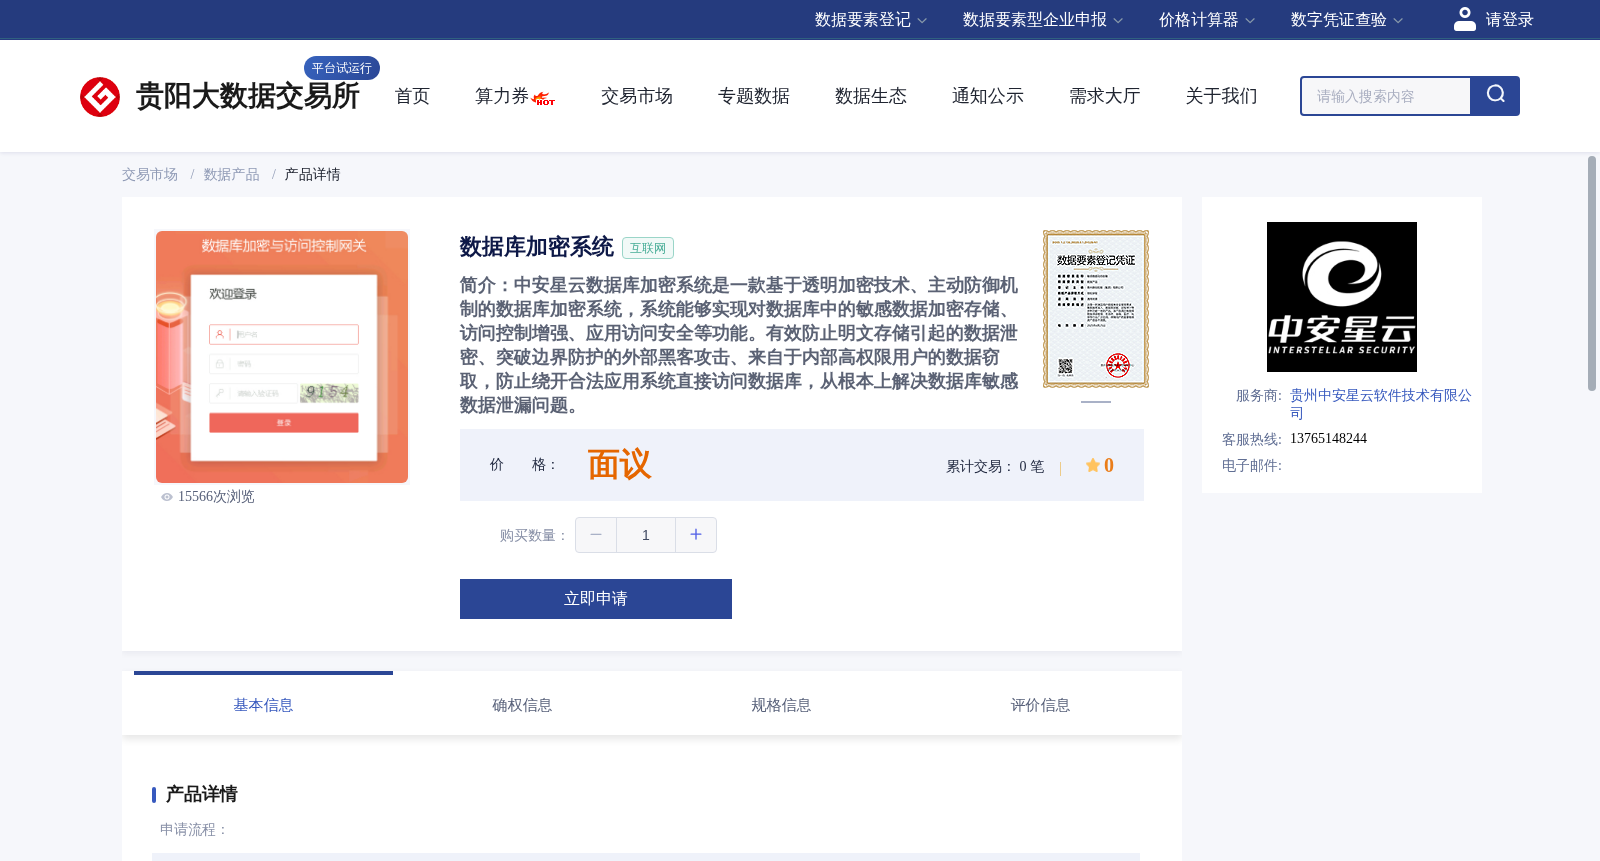Switch to the 评价信息 tab

[x=1040, y=705]
